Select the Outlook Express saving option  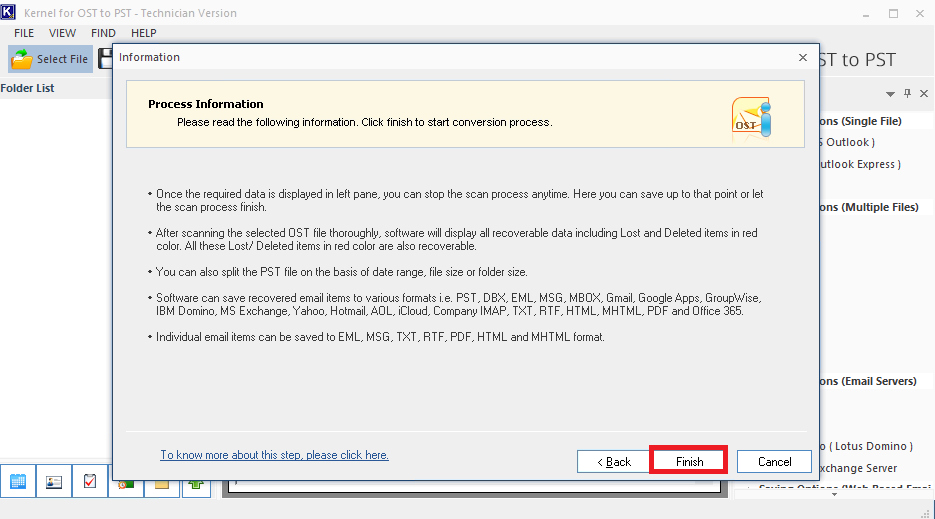coord(860,164)
